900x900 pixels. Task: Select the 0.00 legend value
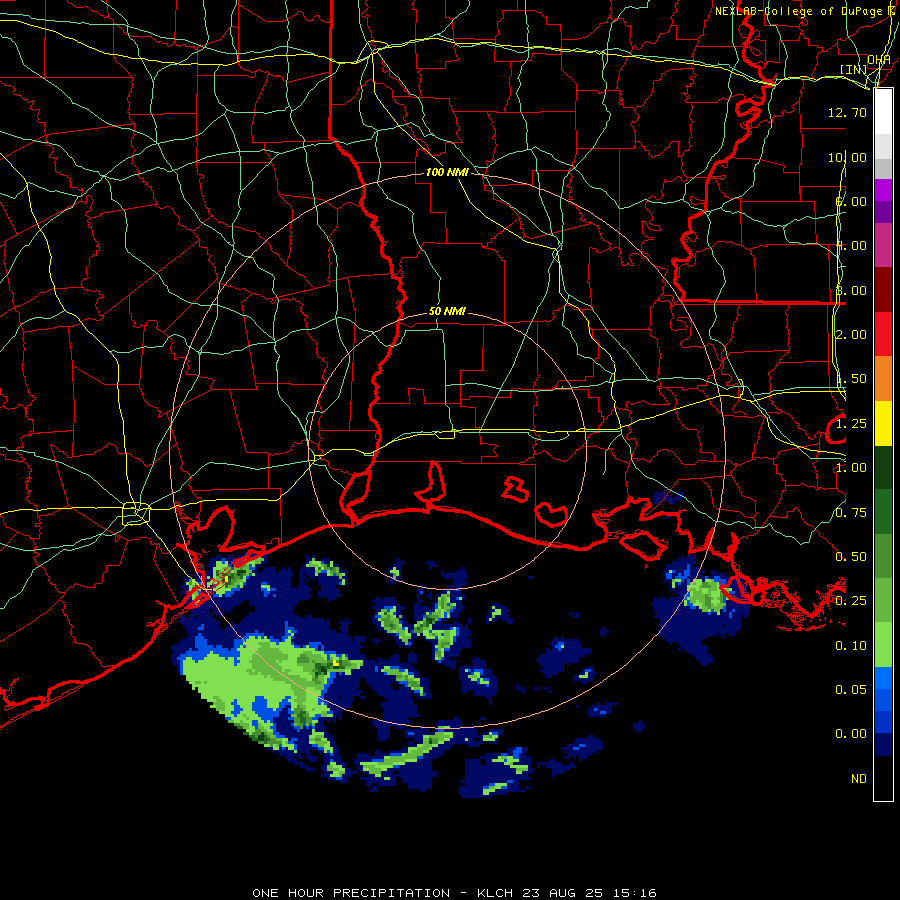(851, 734)
